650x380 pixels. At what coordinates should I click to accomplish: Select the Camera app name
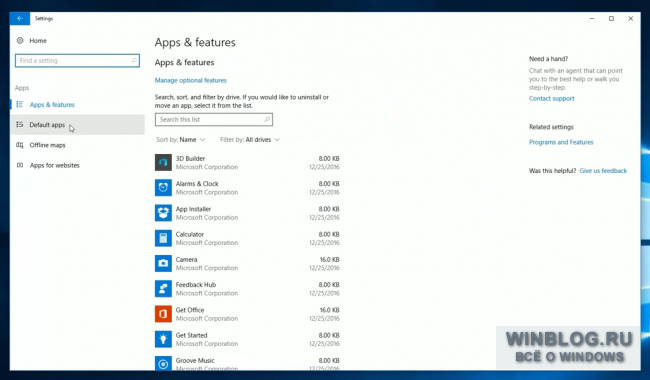[186, 259]
